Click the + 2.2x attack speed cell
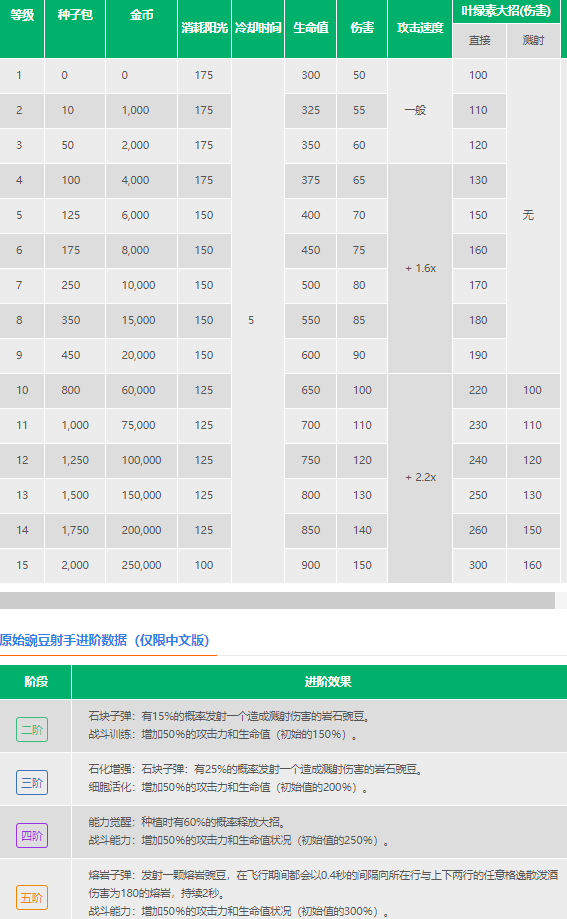 click(420, 478)
